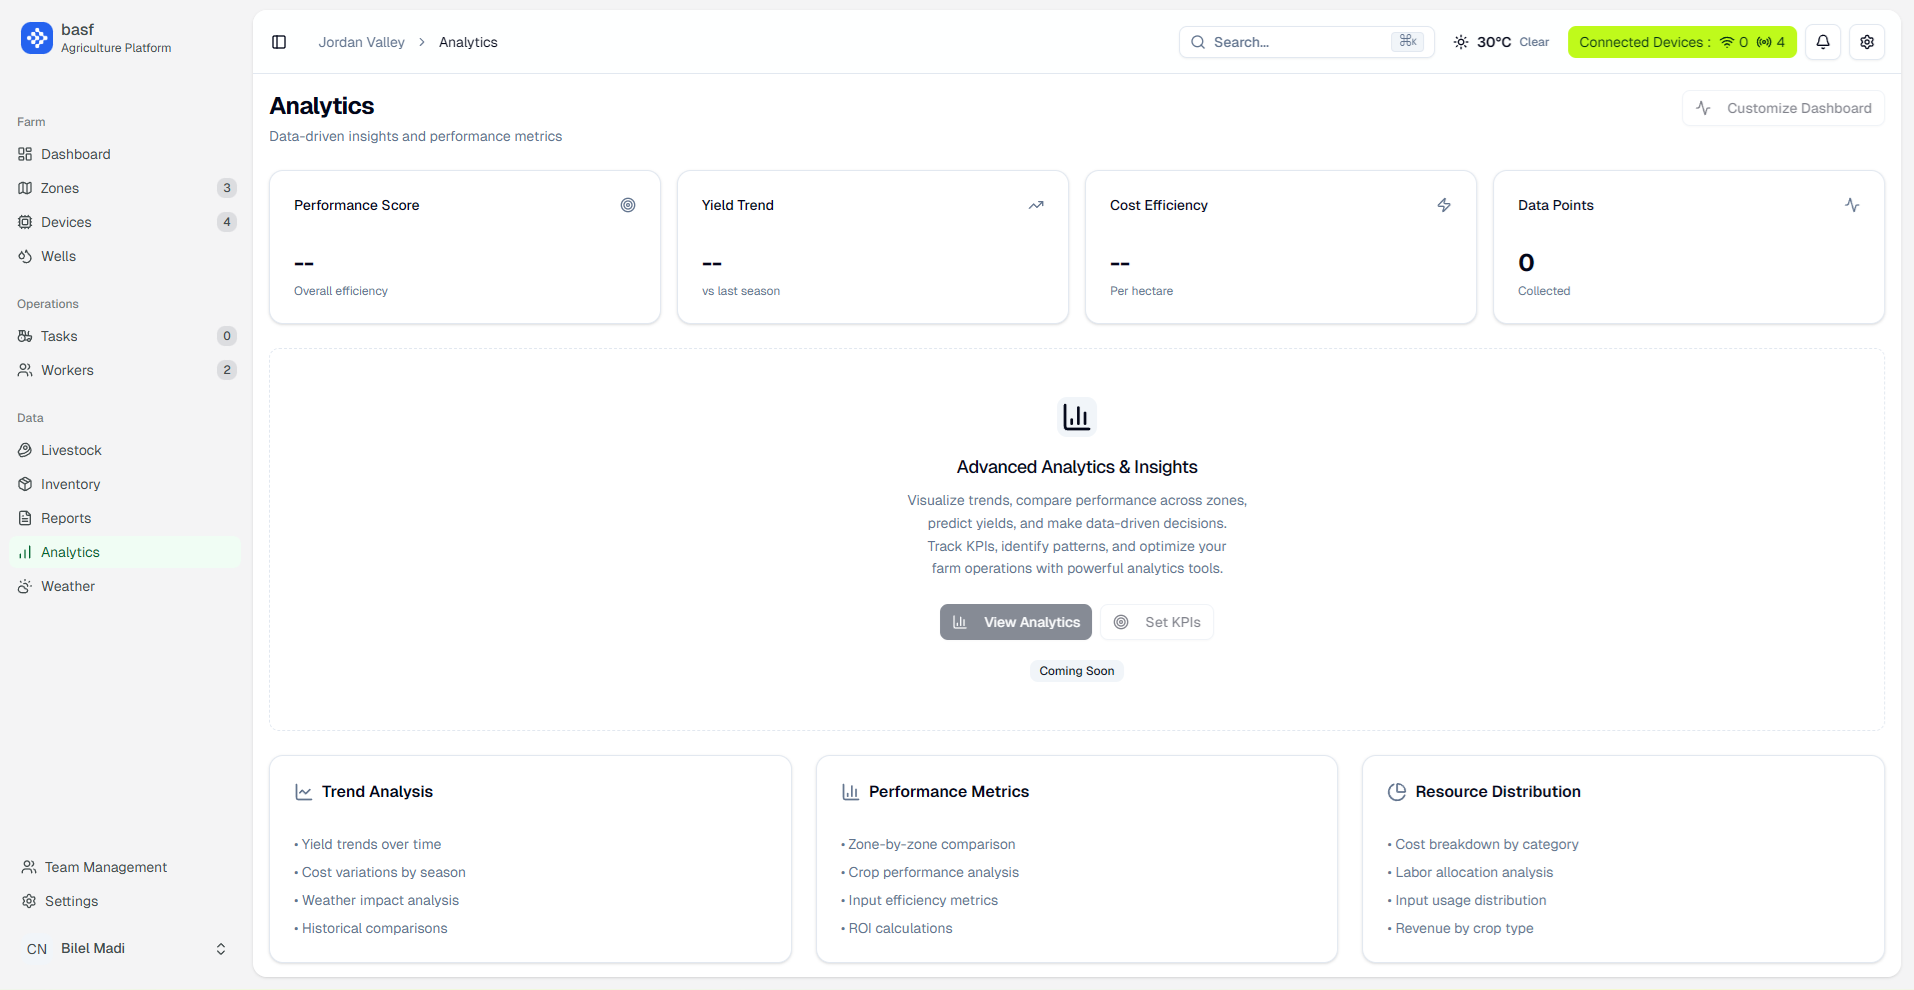Click the droplet icon next to Wells
This screenshot has width=1914, height=990.
click(26, 256)
